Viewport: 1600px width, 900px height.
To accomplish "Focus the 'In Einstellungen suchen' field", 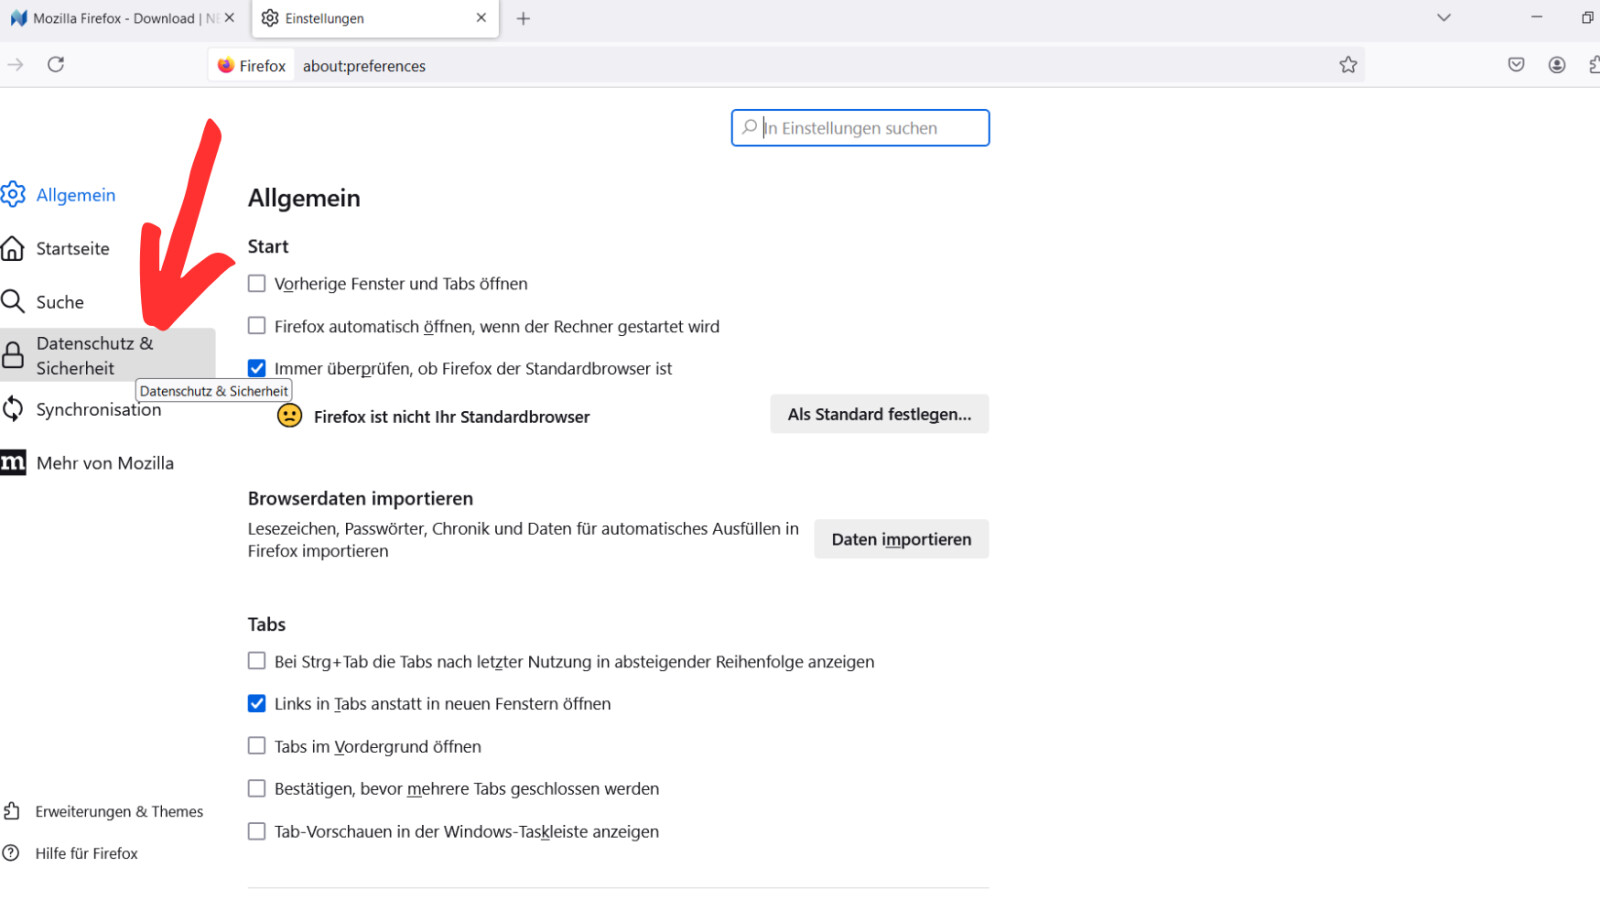I will tap(860, 128).
